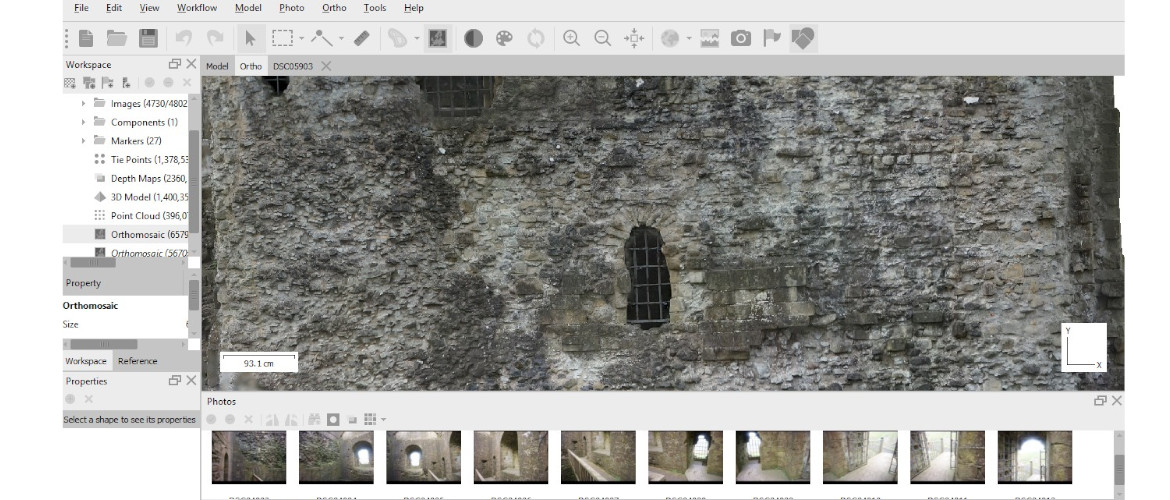Click the Zoom In magnifier
This screenshot has height=500, width=1170.
[571, 38]
